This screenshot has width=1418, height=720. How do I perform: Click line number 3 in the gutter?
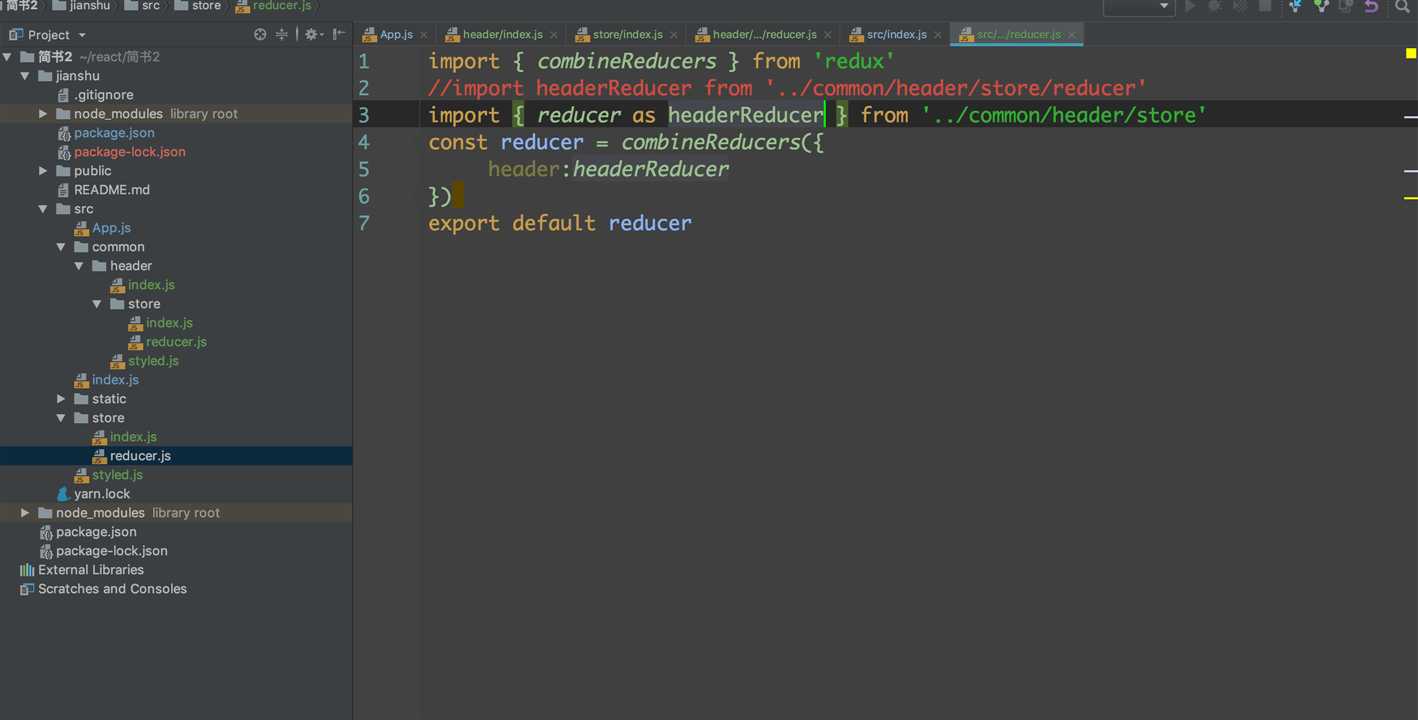coord(364,115)
